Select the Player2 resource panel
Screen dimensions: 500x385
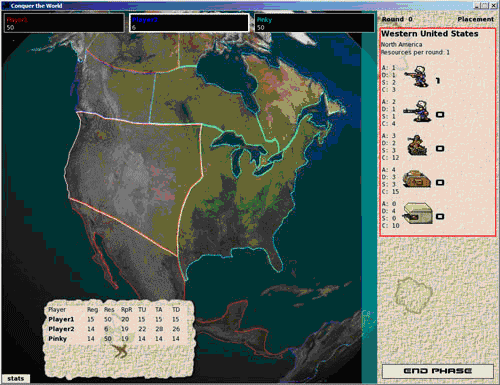tap(189, 23)
